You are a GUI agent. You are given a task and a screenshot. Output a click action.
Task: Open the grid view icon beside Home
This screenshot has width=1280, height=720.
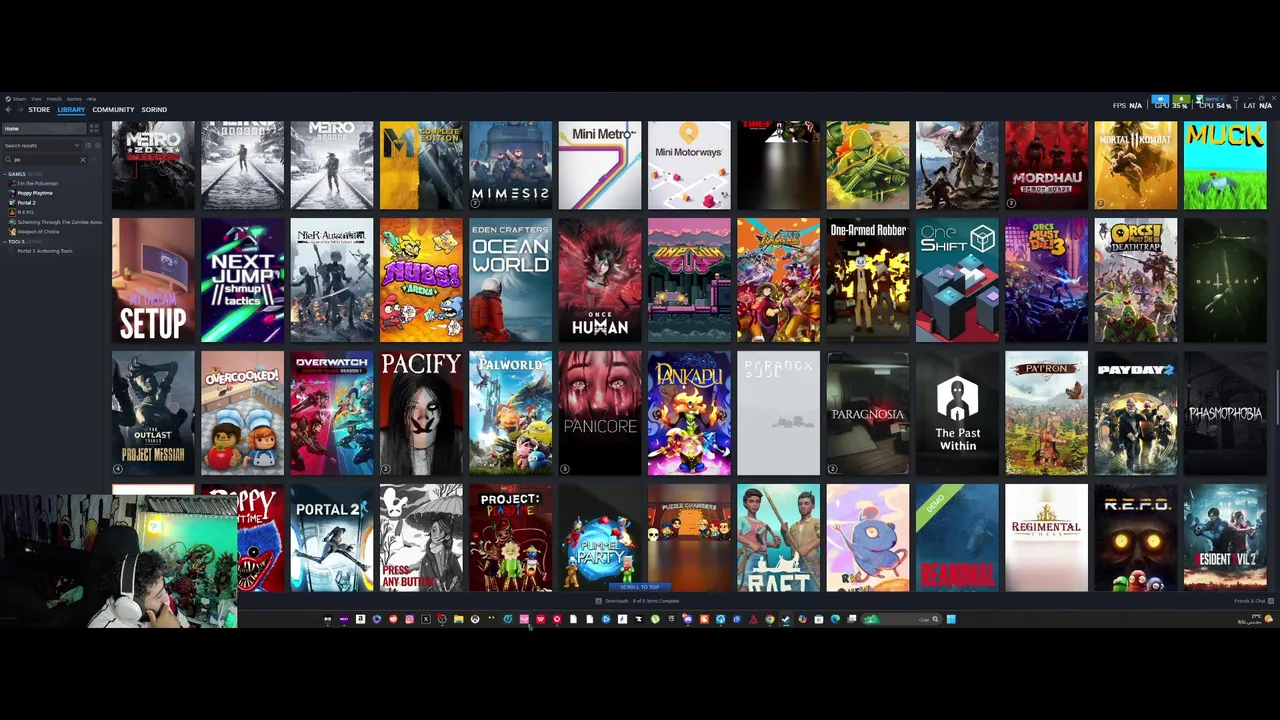tap(94, 128)
